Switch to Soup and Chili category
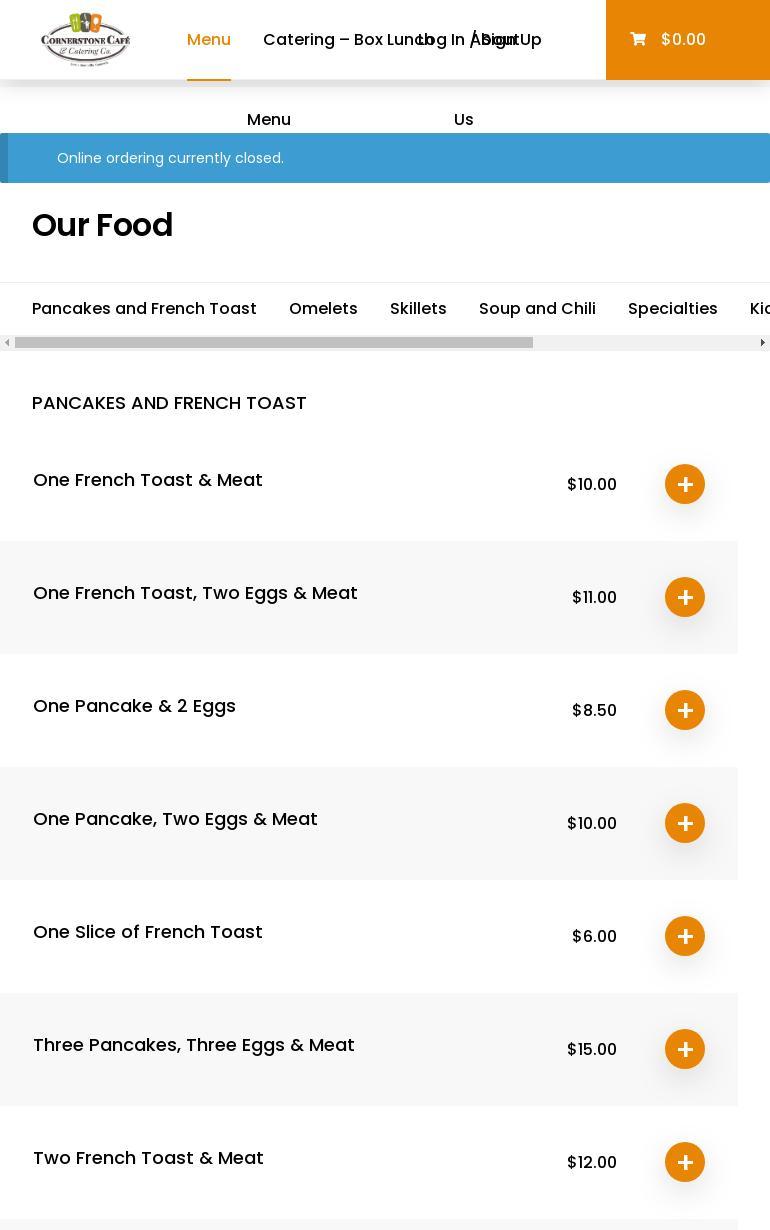This screenshot has height=1230, width=770. (x=537, y=309)
